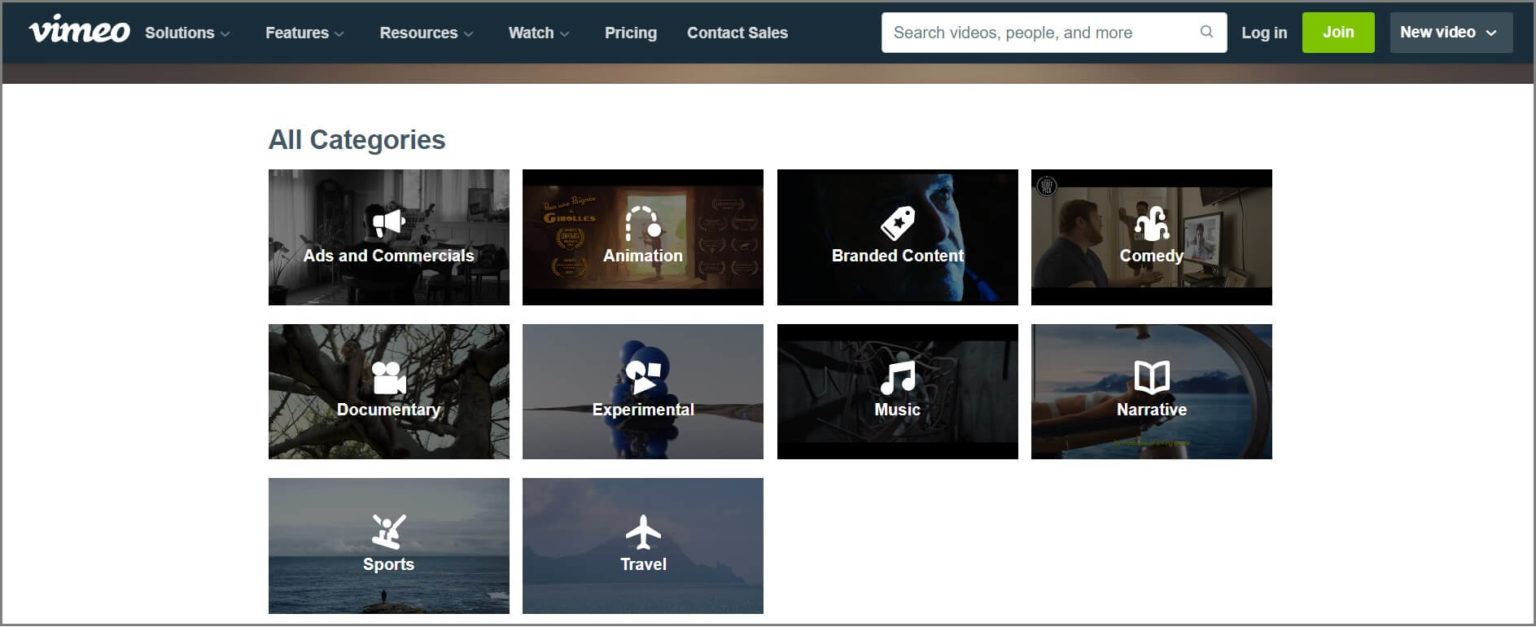The width and height of the screenshot is (1536, 627).
Task: Click the Log in link
Action: tap(1264, 32)
